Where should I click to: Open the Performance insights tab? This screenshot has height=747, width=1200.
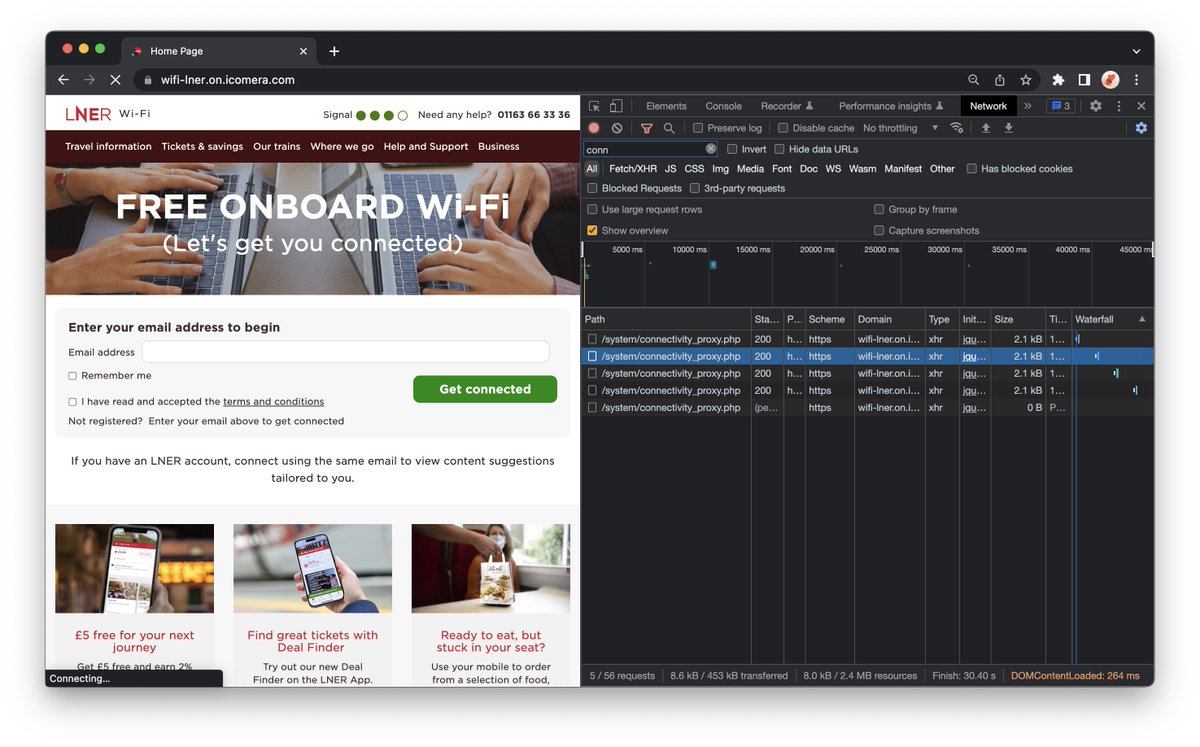coord(891,106)
